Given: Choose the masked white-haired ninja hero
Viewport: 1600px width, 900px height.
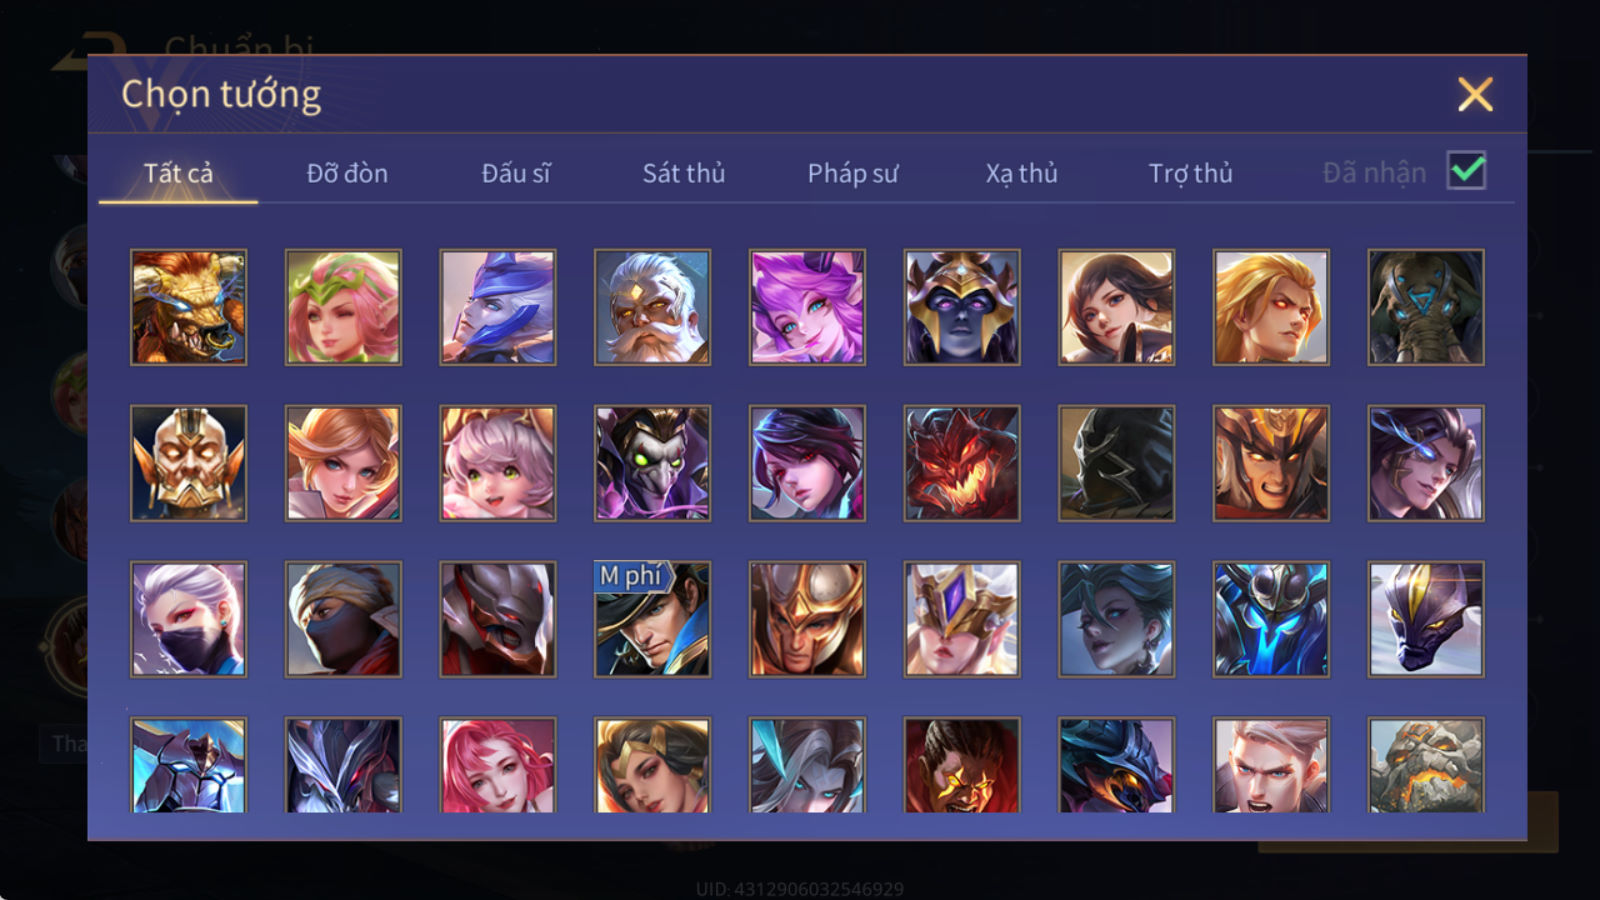Looking at the screenshot, I should pos(188,619).
